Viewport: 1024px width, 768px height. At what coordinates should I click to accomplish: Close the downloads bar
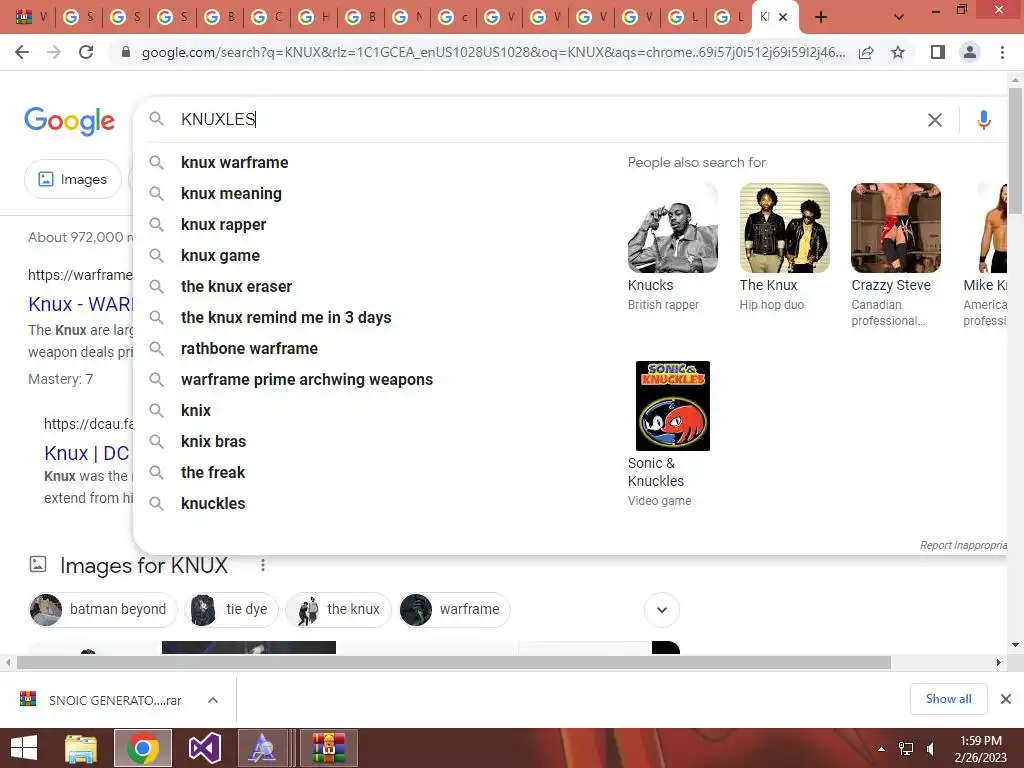pos(1006,699)
